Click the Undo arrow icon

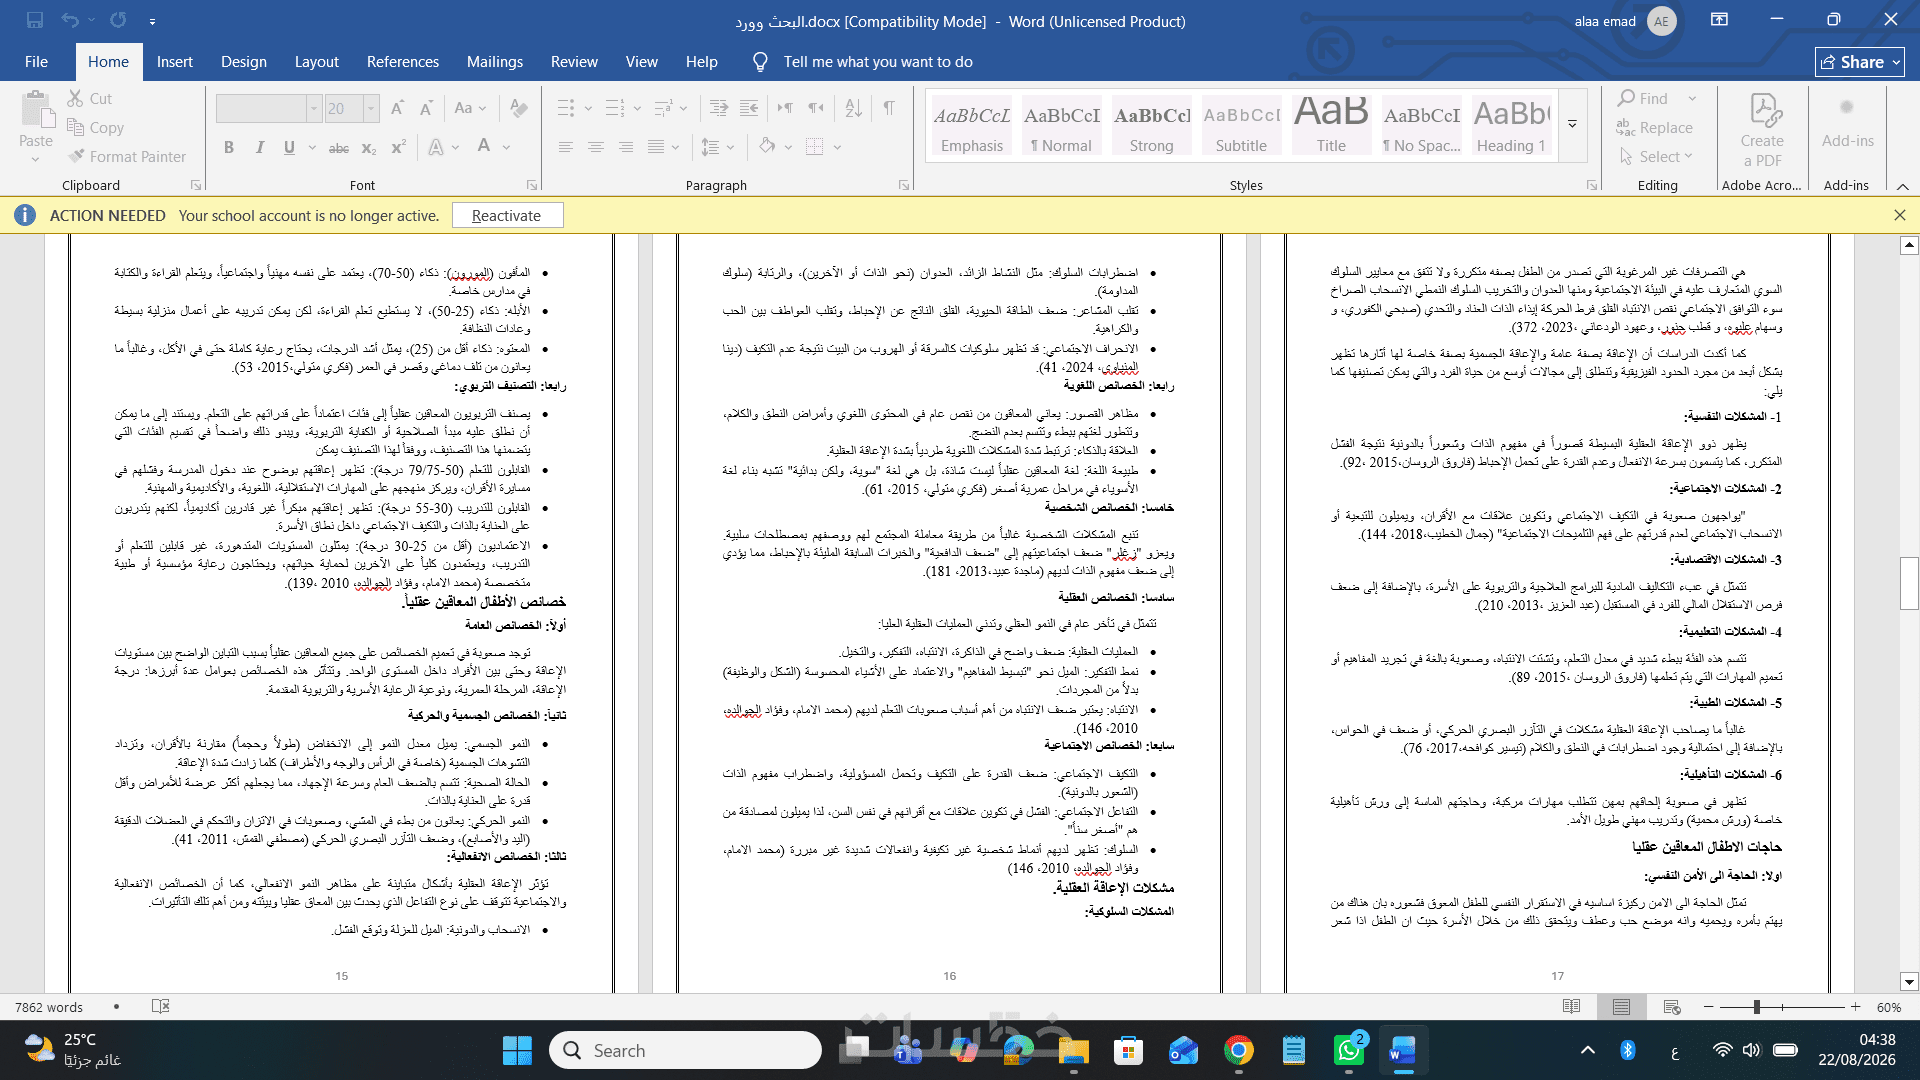click(69, 20)
